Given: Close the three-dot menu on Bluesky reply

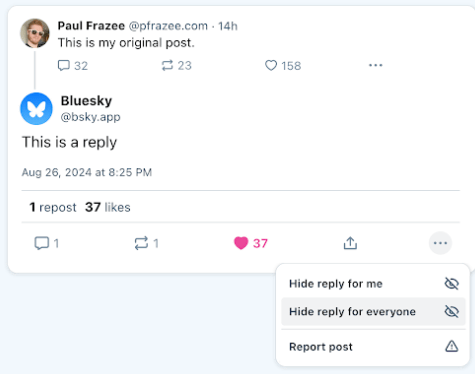Looking at the screenshot, I should click(440, 243).
